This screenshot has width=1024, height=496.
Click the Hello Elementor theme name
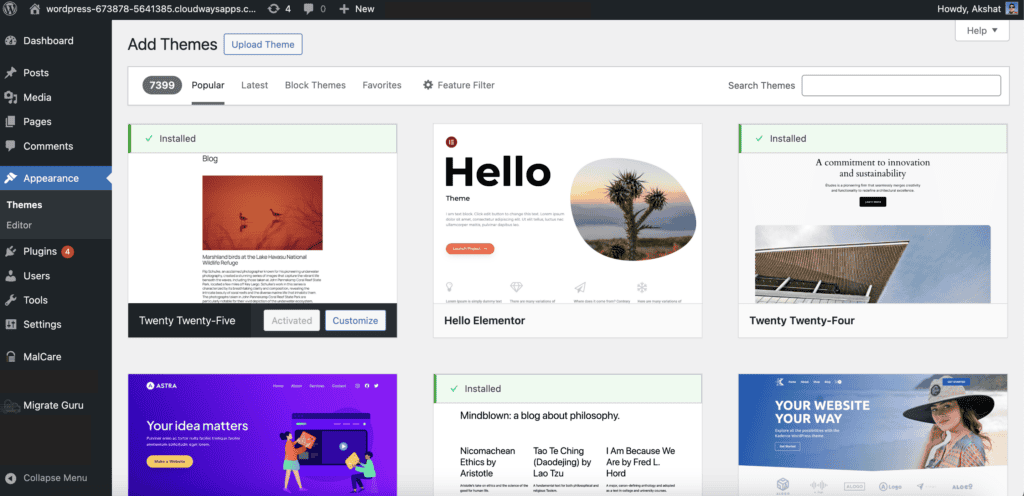pyautogui.click(x=485, y=320)
